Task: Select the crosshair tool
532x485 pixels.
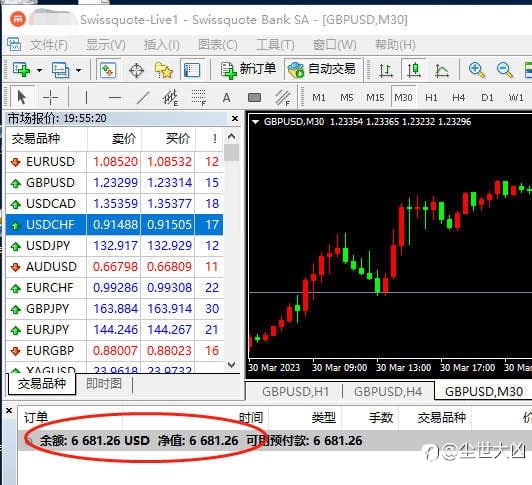Action: coord(50,98)
